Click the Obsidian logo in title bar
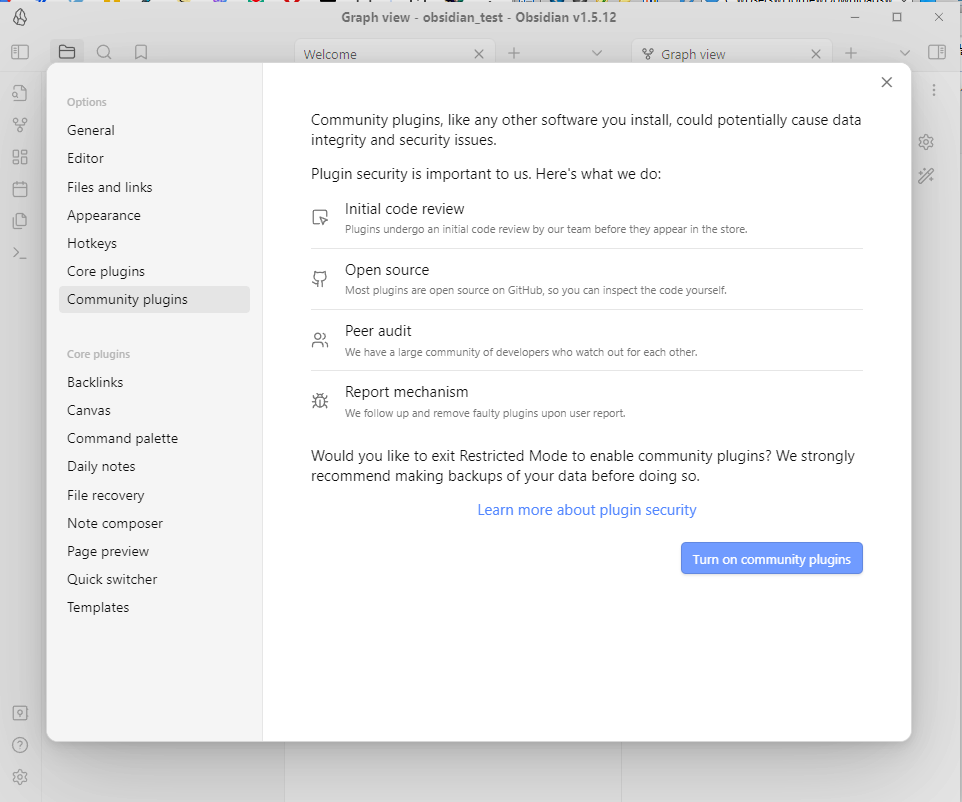The height and width of the screenshot is (802, 962). click(x=20, y=17)
